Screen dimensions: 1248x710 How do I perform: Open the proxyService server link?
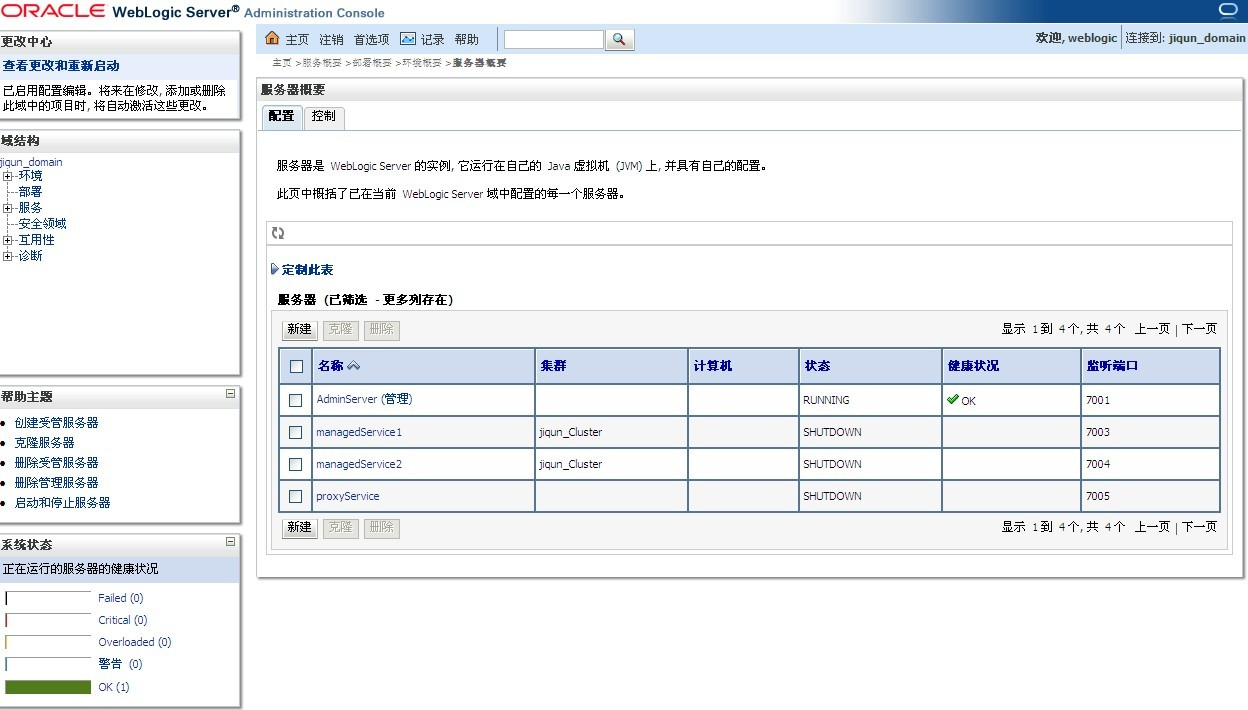(348, 496)
